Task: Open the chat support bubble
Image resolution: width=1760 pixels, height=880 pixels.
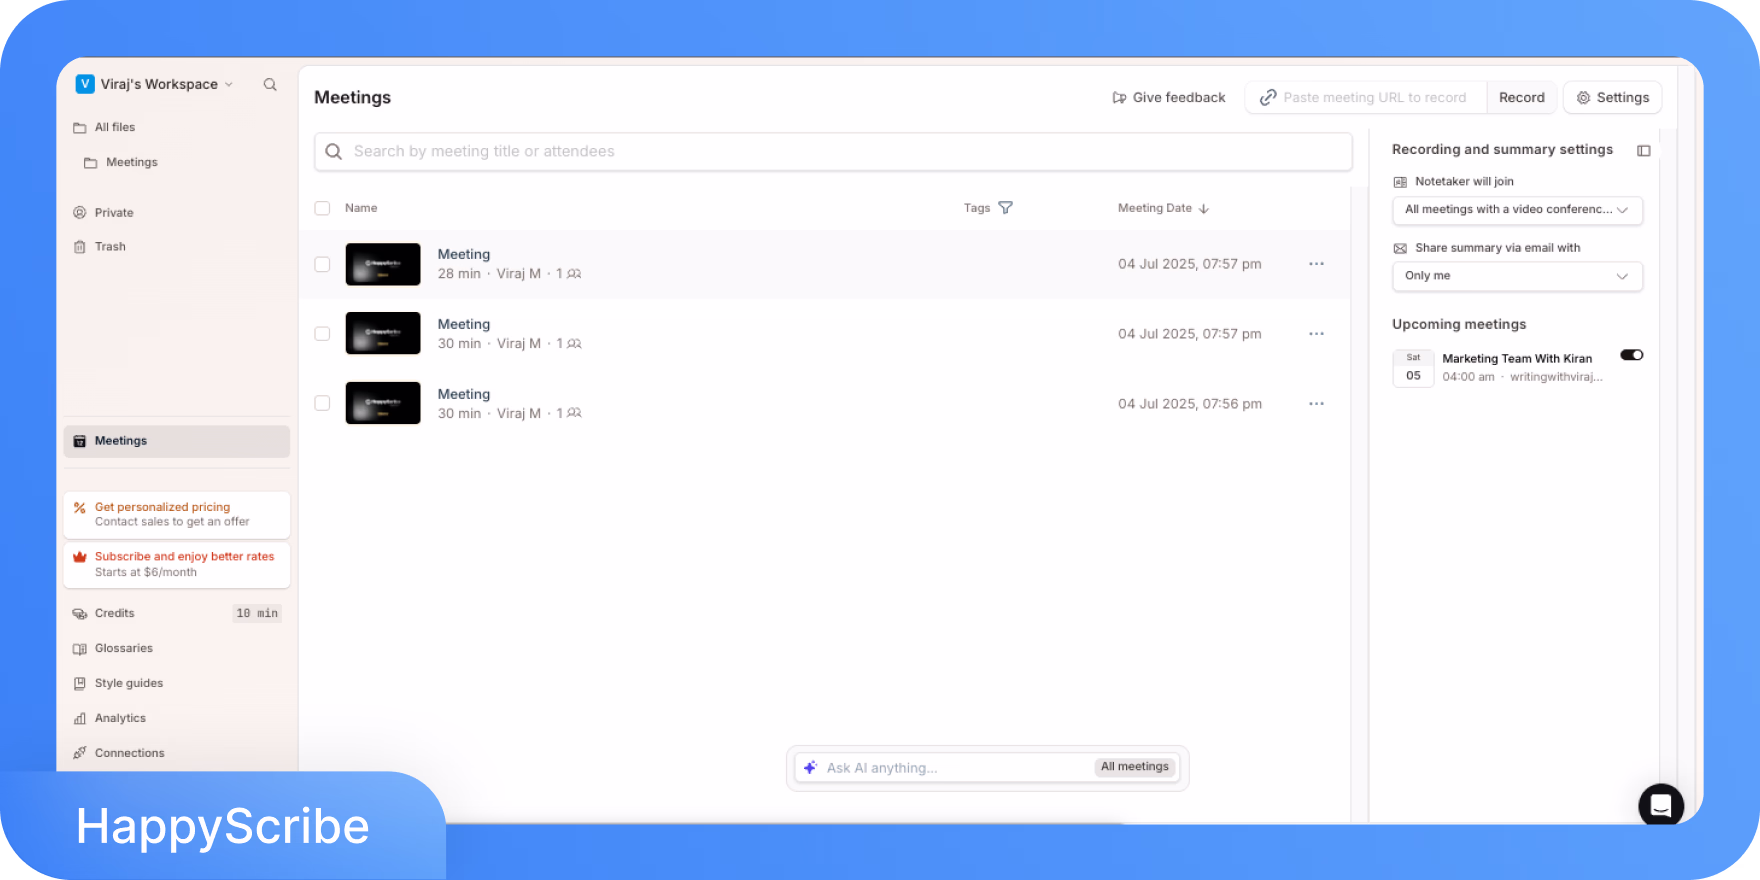Action: coord(1661,805)
